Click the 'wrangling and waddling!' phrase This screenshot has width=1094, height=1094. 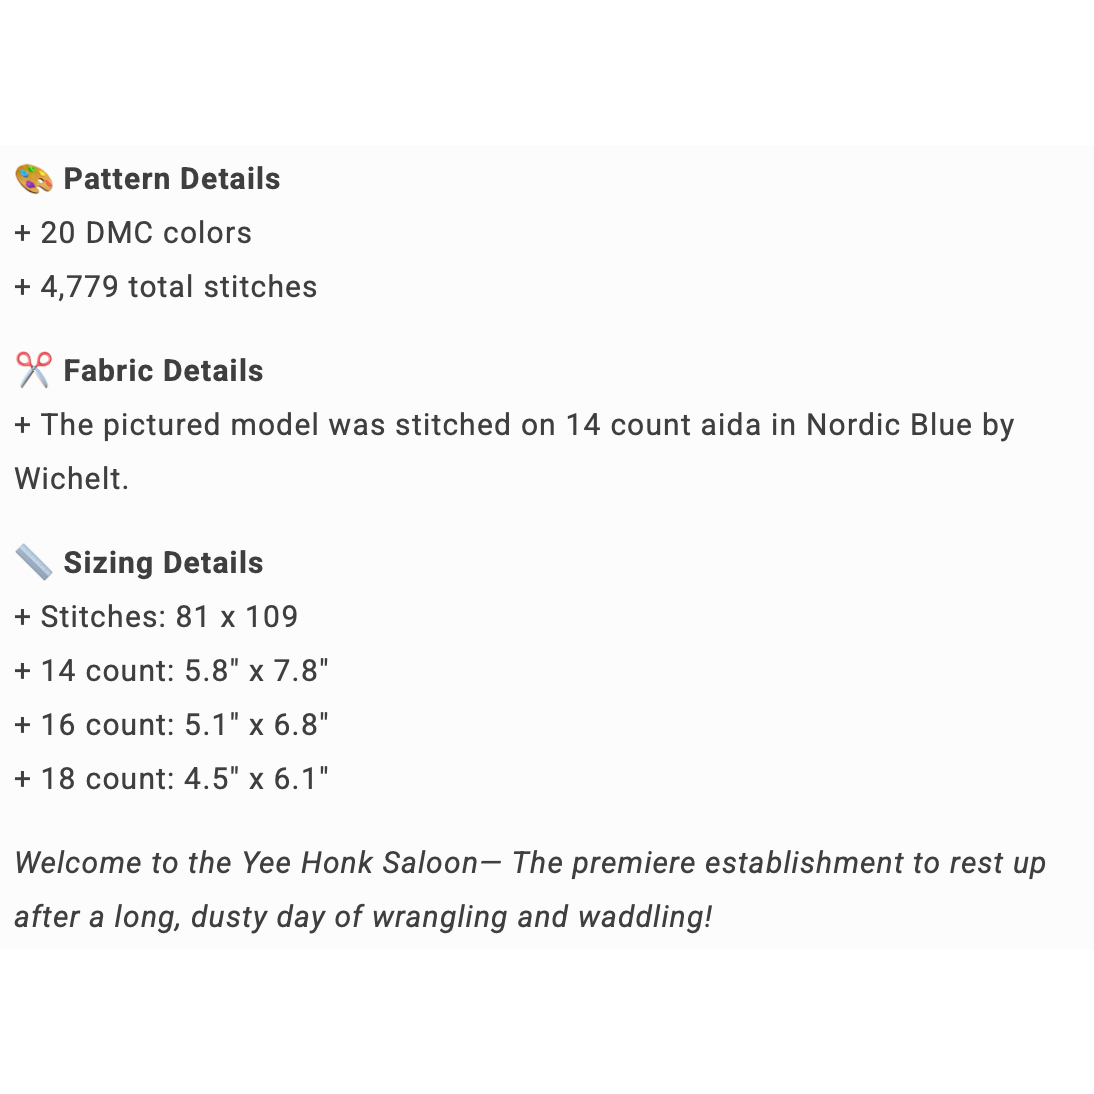(x=541, y=917)
